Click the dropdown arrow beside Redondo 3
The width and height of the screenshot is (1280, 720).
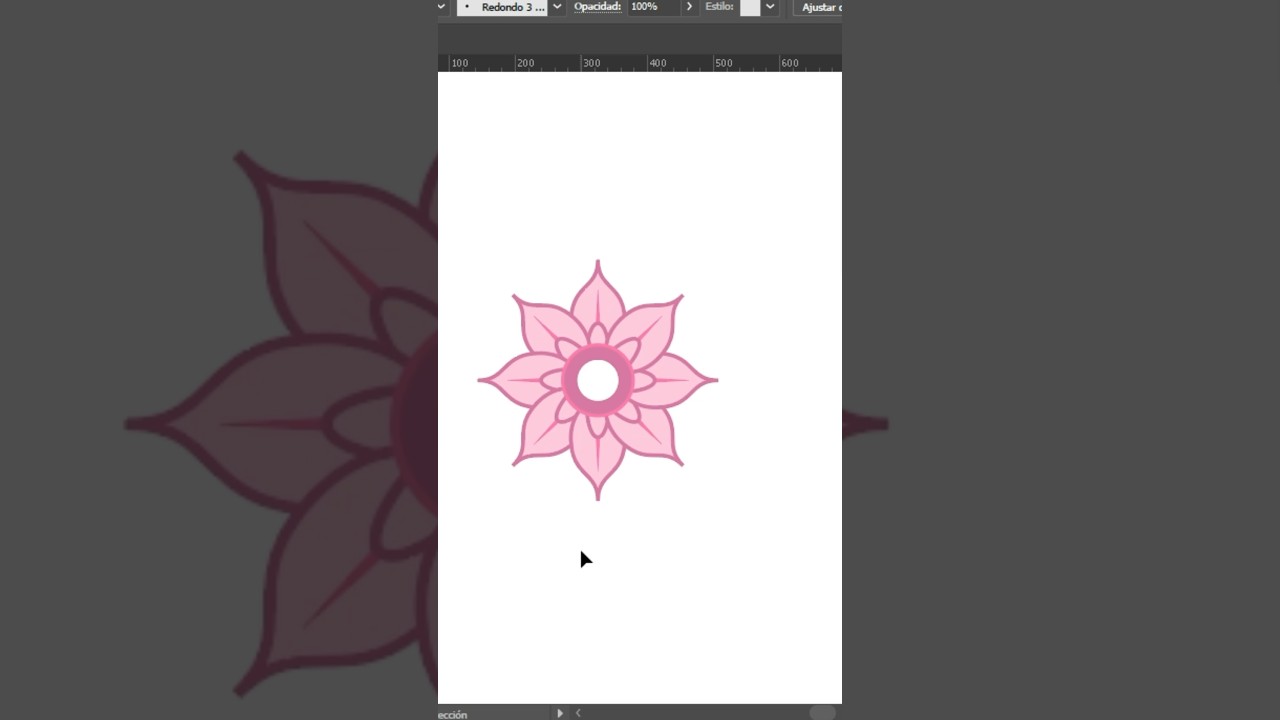tap(557, 7)
